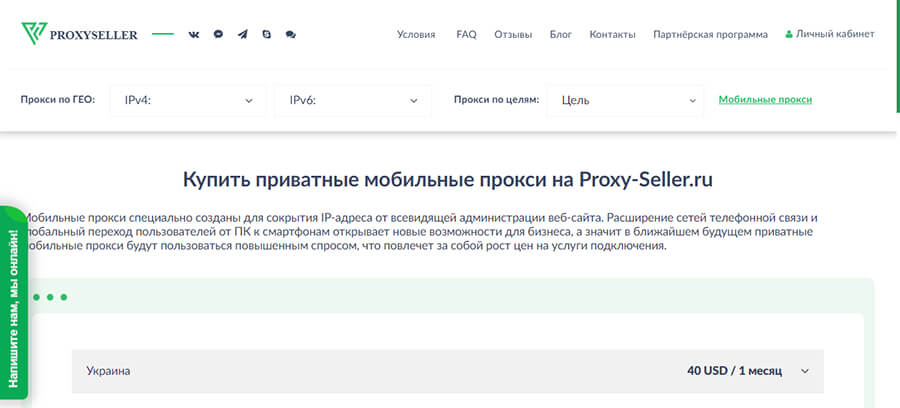
Task: Open the chat bubbles icon in header
Action: 290,34
